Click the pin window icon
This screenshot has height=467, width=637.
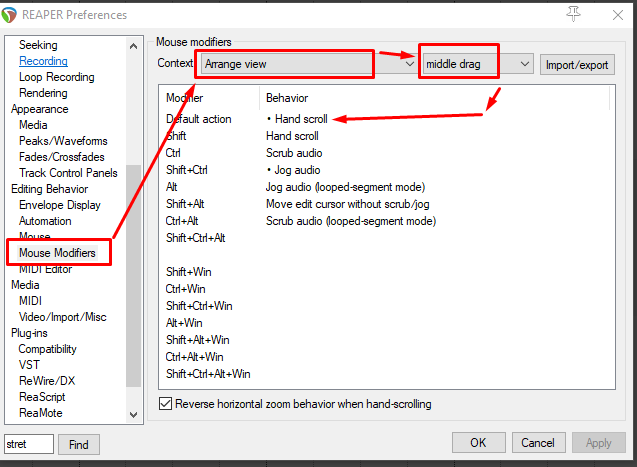573,14
